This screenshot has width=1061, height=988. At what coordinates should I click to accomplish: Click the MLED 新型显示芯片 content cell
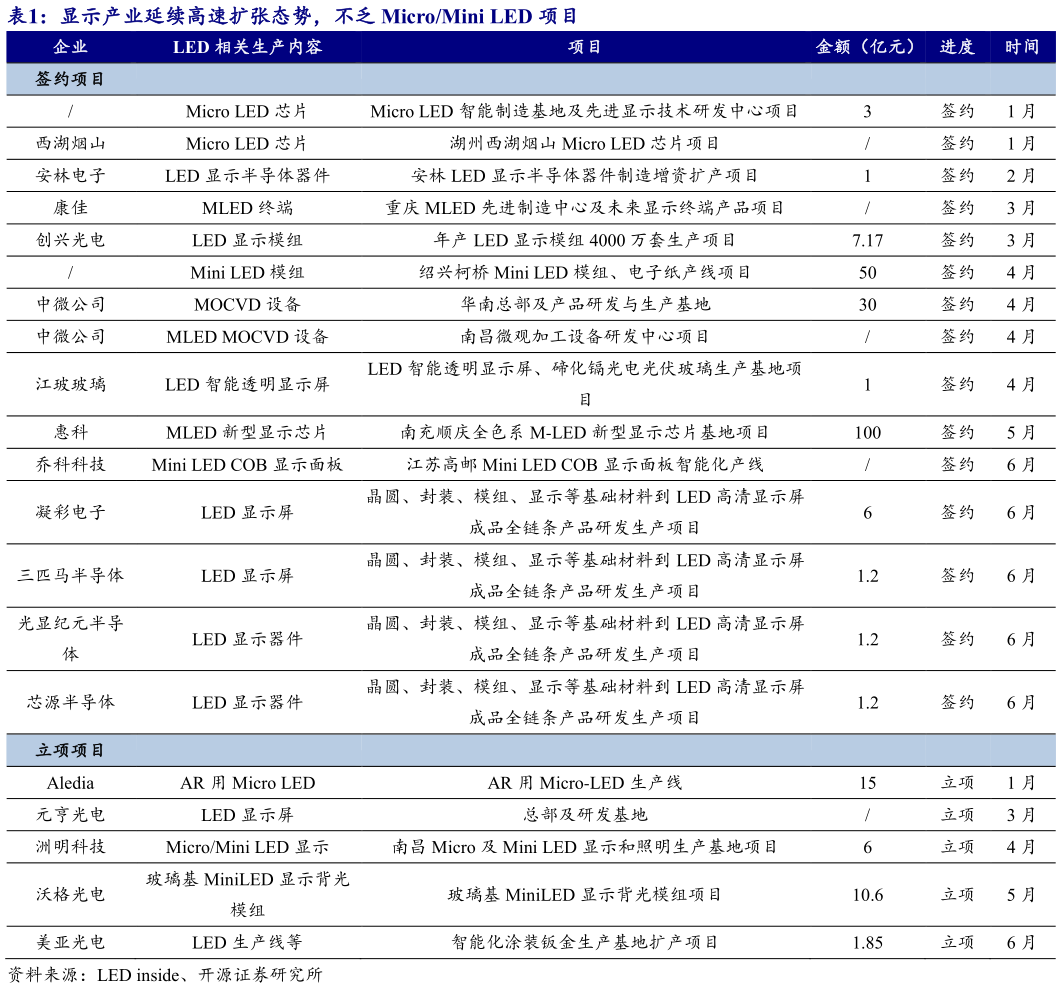pyautogui.click(x=248, y=432)
